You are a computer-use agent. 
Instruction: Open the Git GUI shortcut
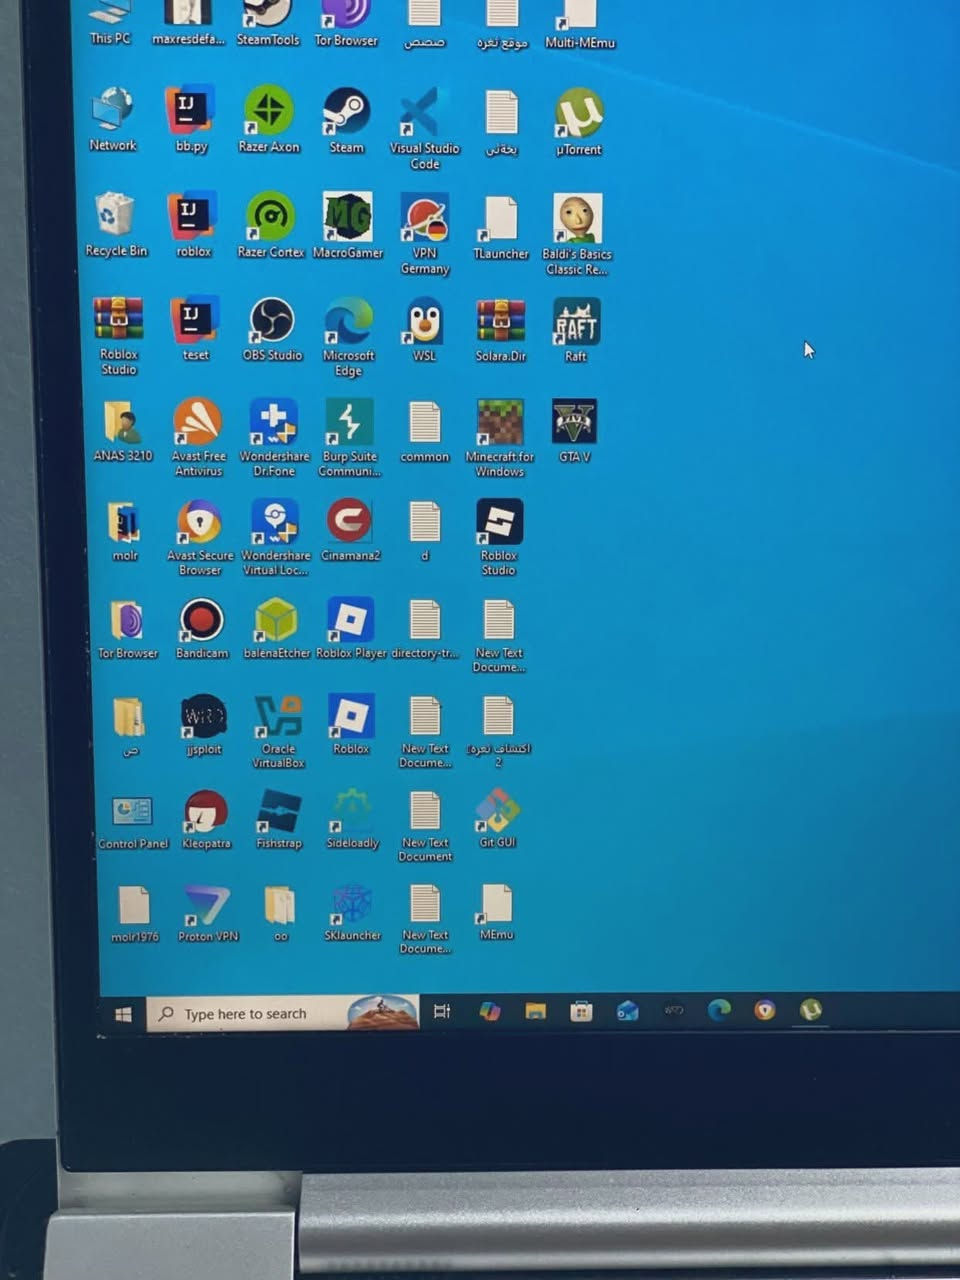497,810
